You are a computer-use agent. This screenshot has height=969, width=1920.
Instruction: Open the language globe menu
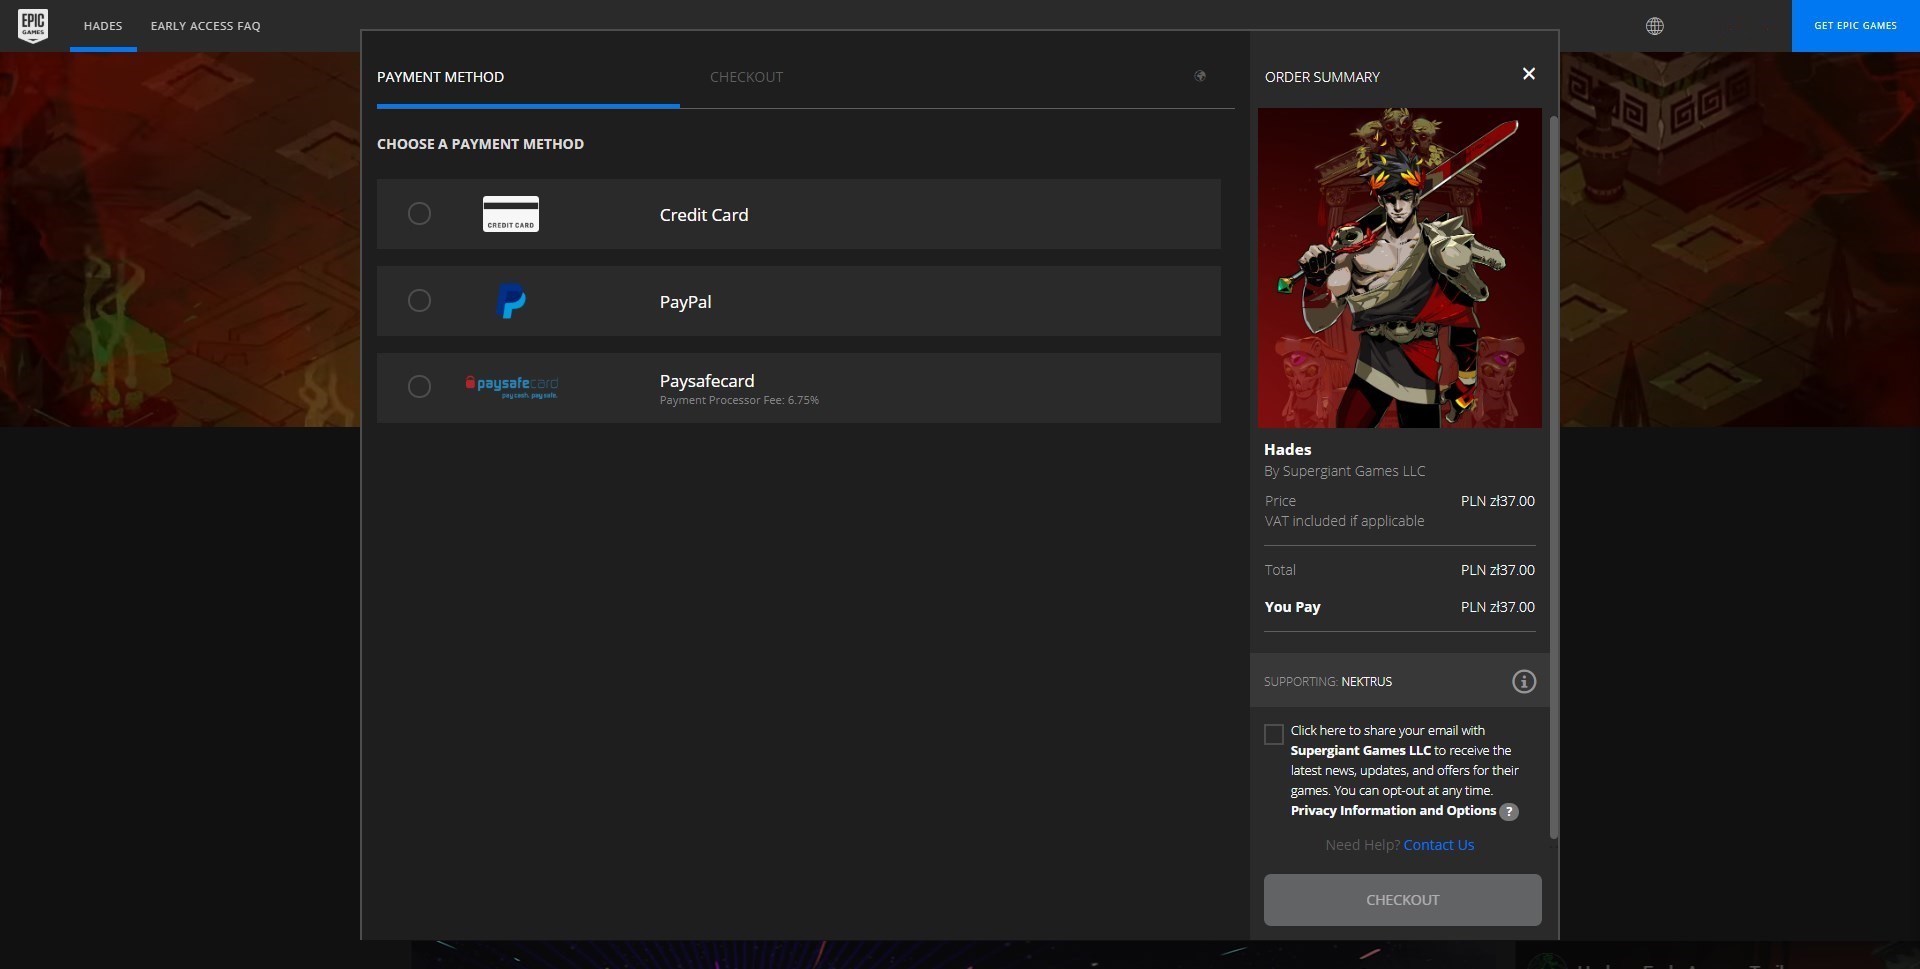click(1655, 26)
